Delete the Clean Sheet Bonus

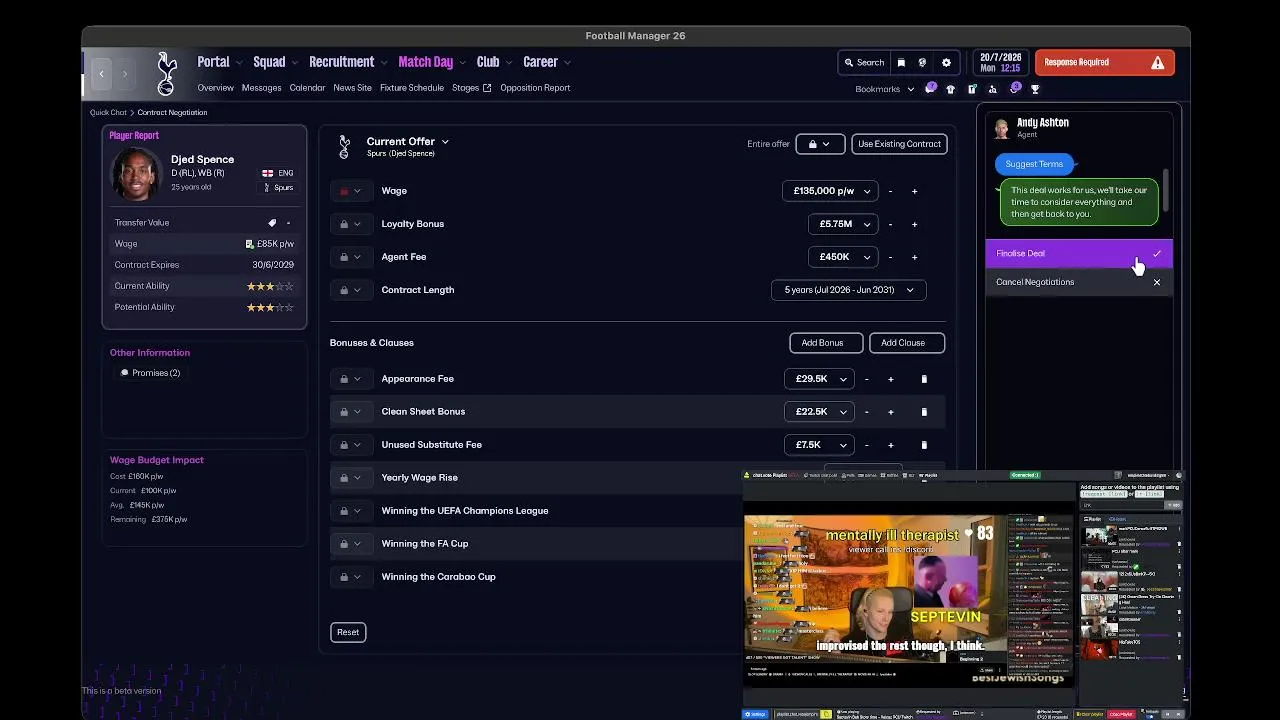pyautogui.click(x=924, y=412)
